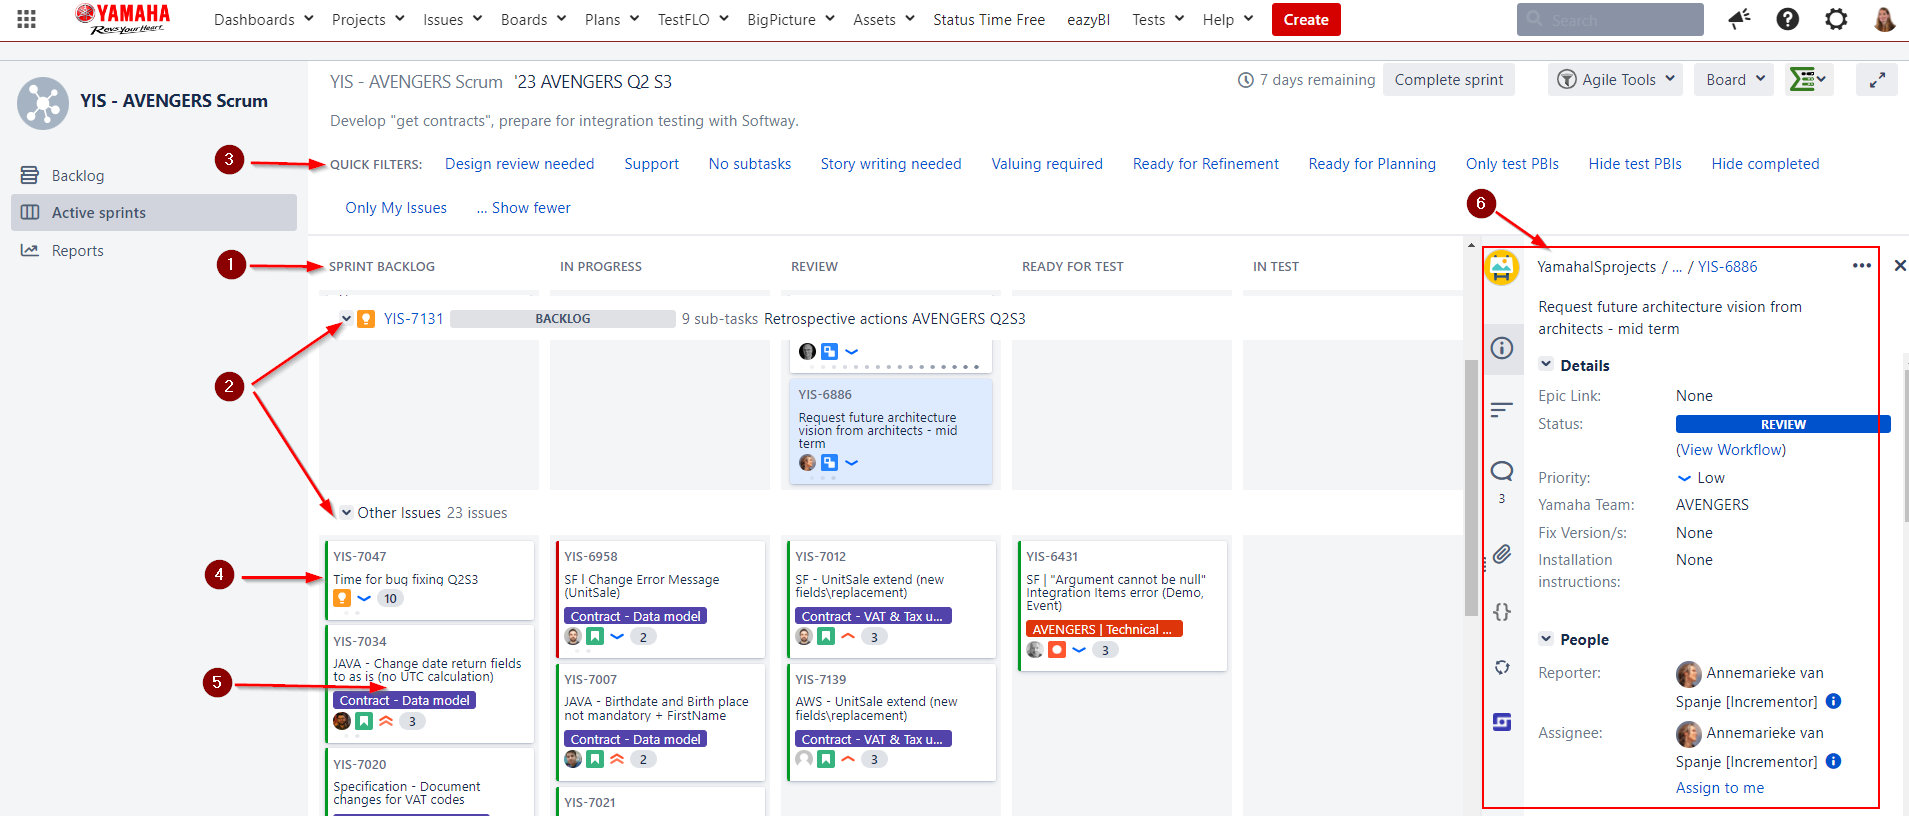Collapse the People section

pos(1546,639)
